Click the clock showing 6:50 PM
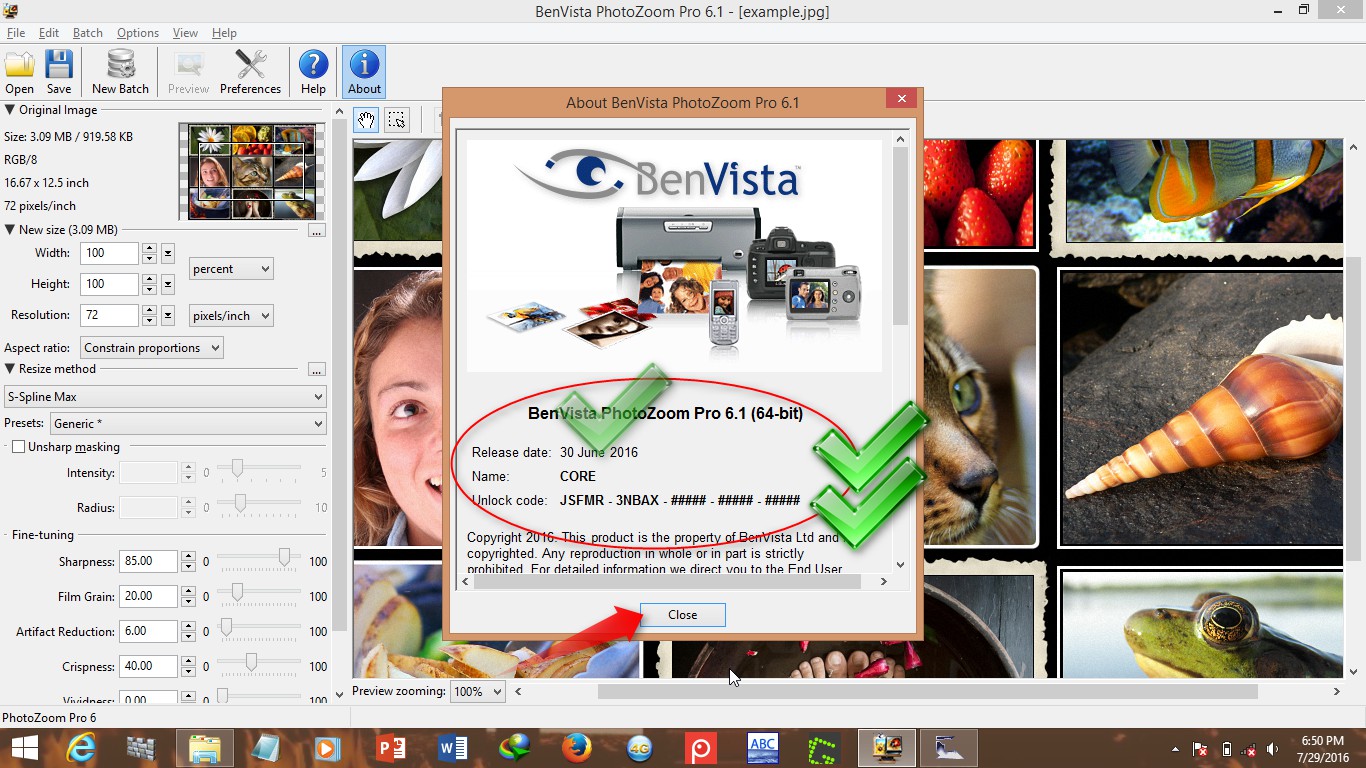This screenshot has width=1366, height=768. [1322, 741]
